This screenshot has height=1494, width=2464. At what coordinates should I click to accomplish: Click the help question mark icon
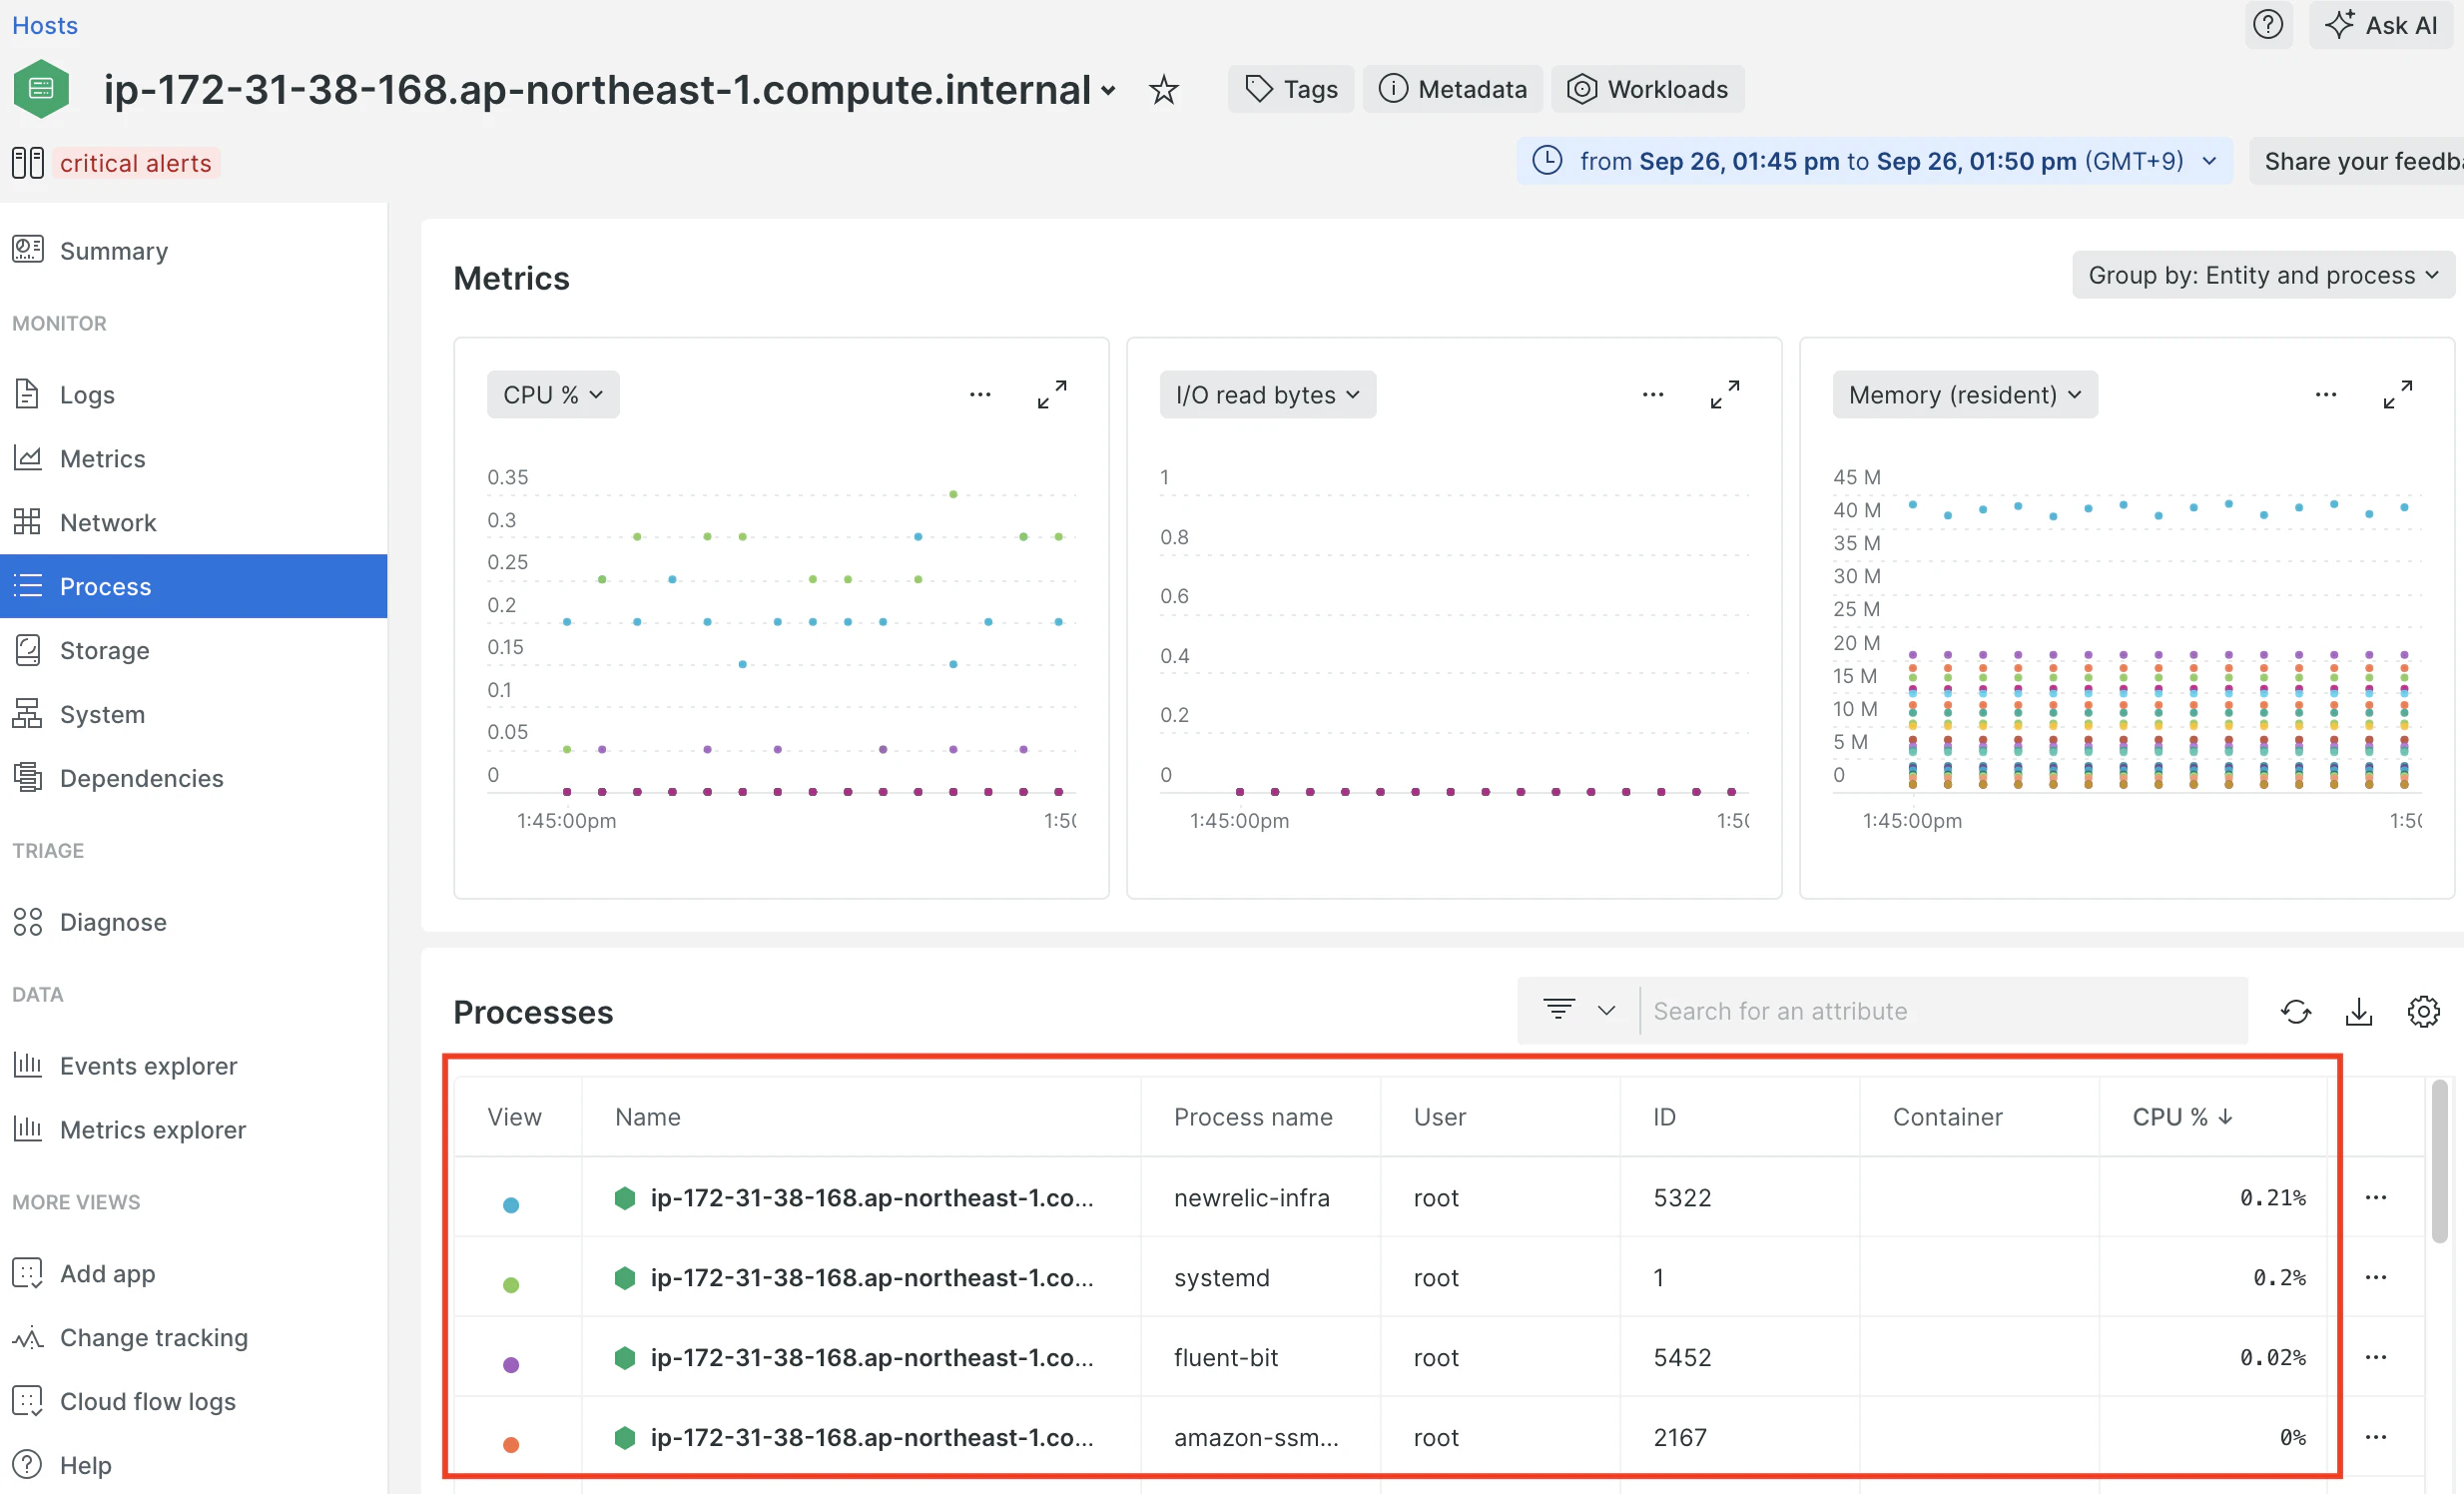[x=2267, y=24]
